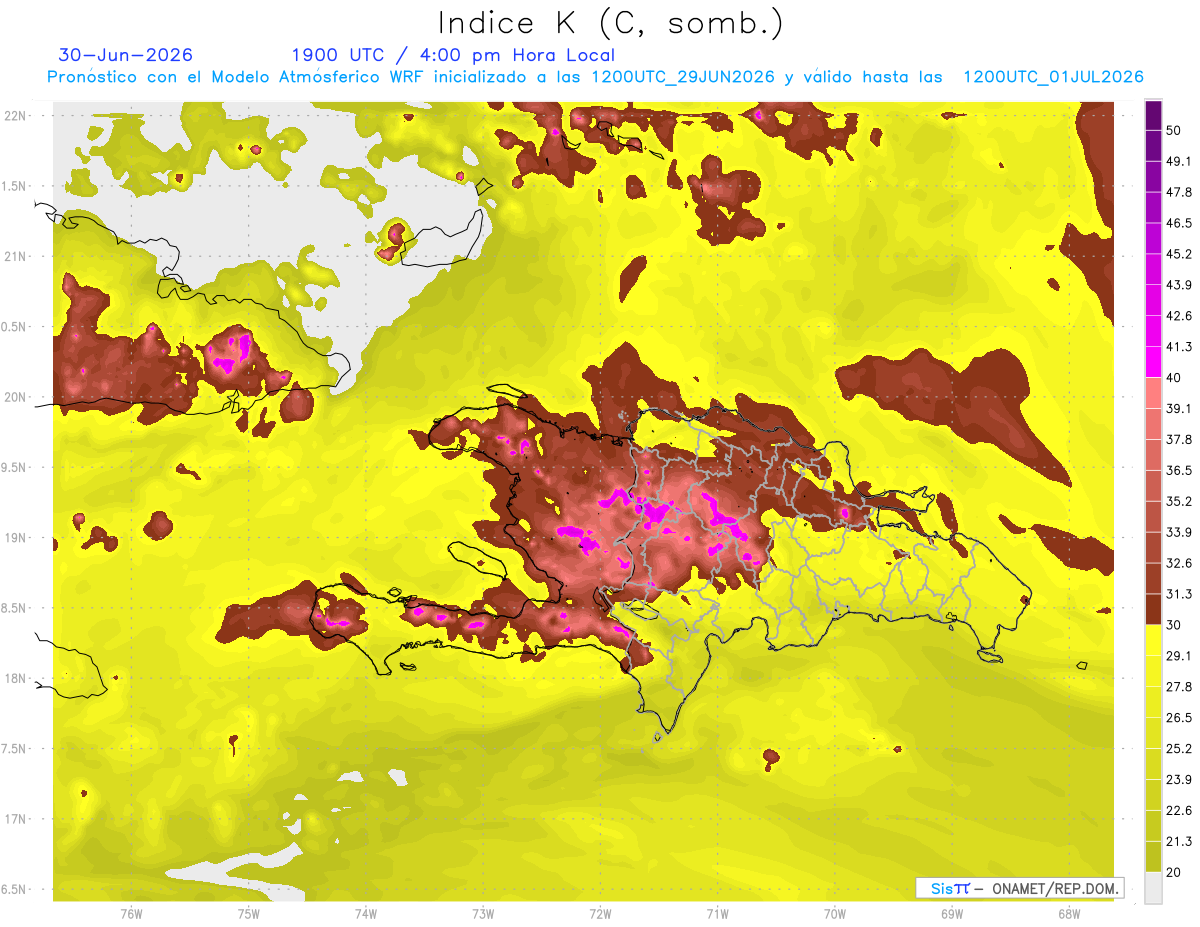1200x927 pixels.
Task: Click the colorbar value "40"
Action: click(1174, 377)
